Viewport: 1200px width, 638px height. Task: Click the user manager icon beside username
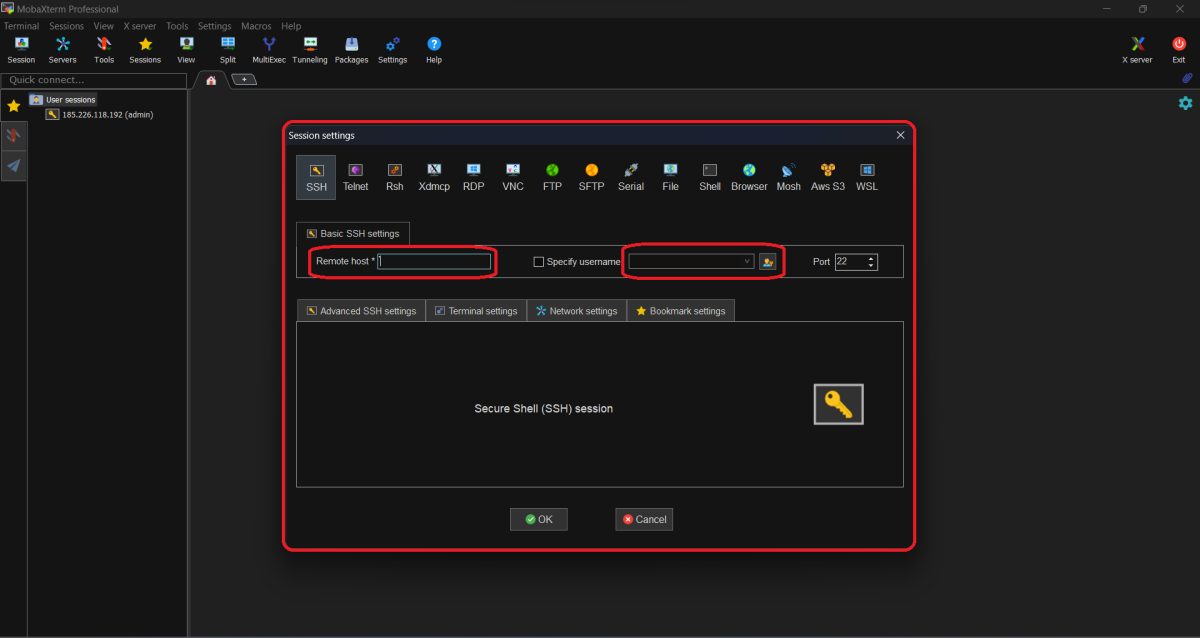point(767,262)
